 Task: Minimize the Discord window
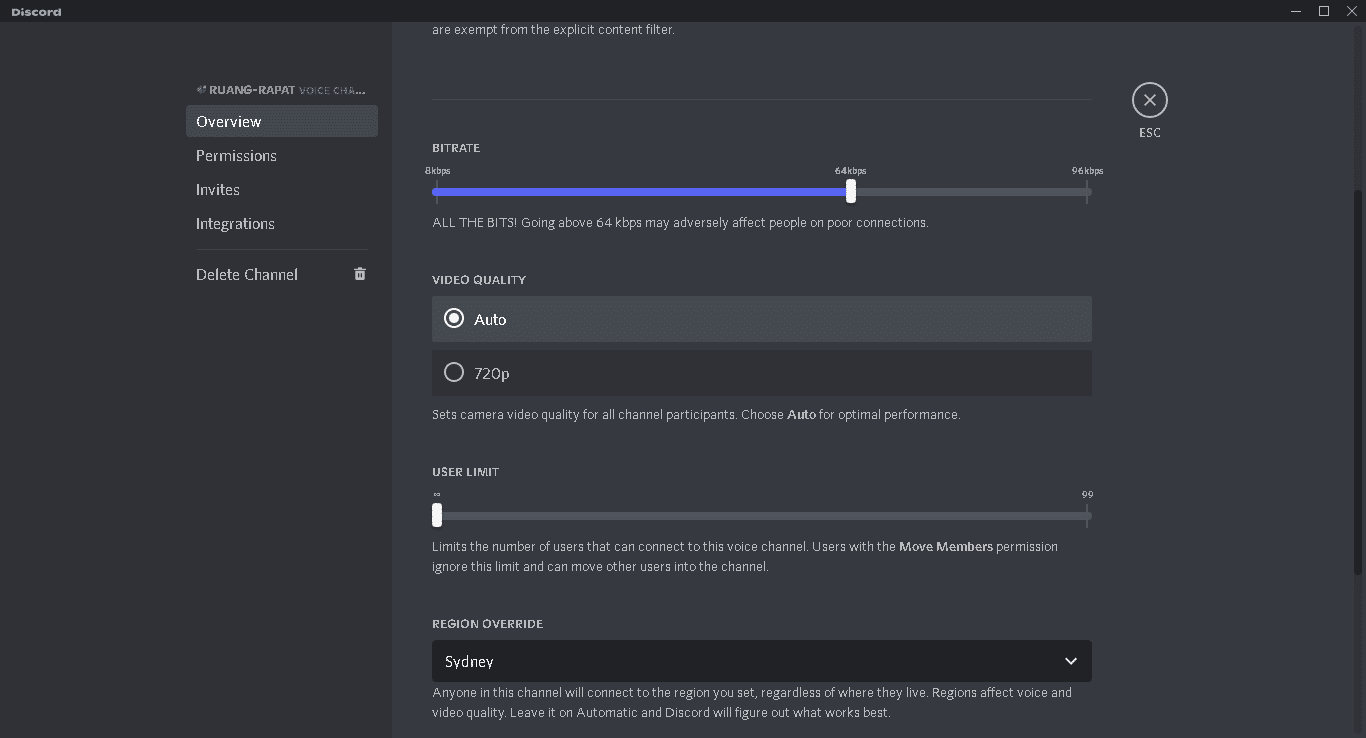tap(1296, 11)
